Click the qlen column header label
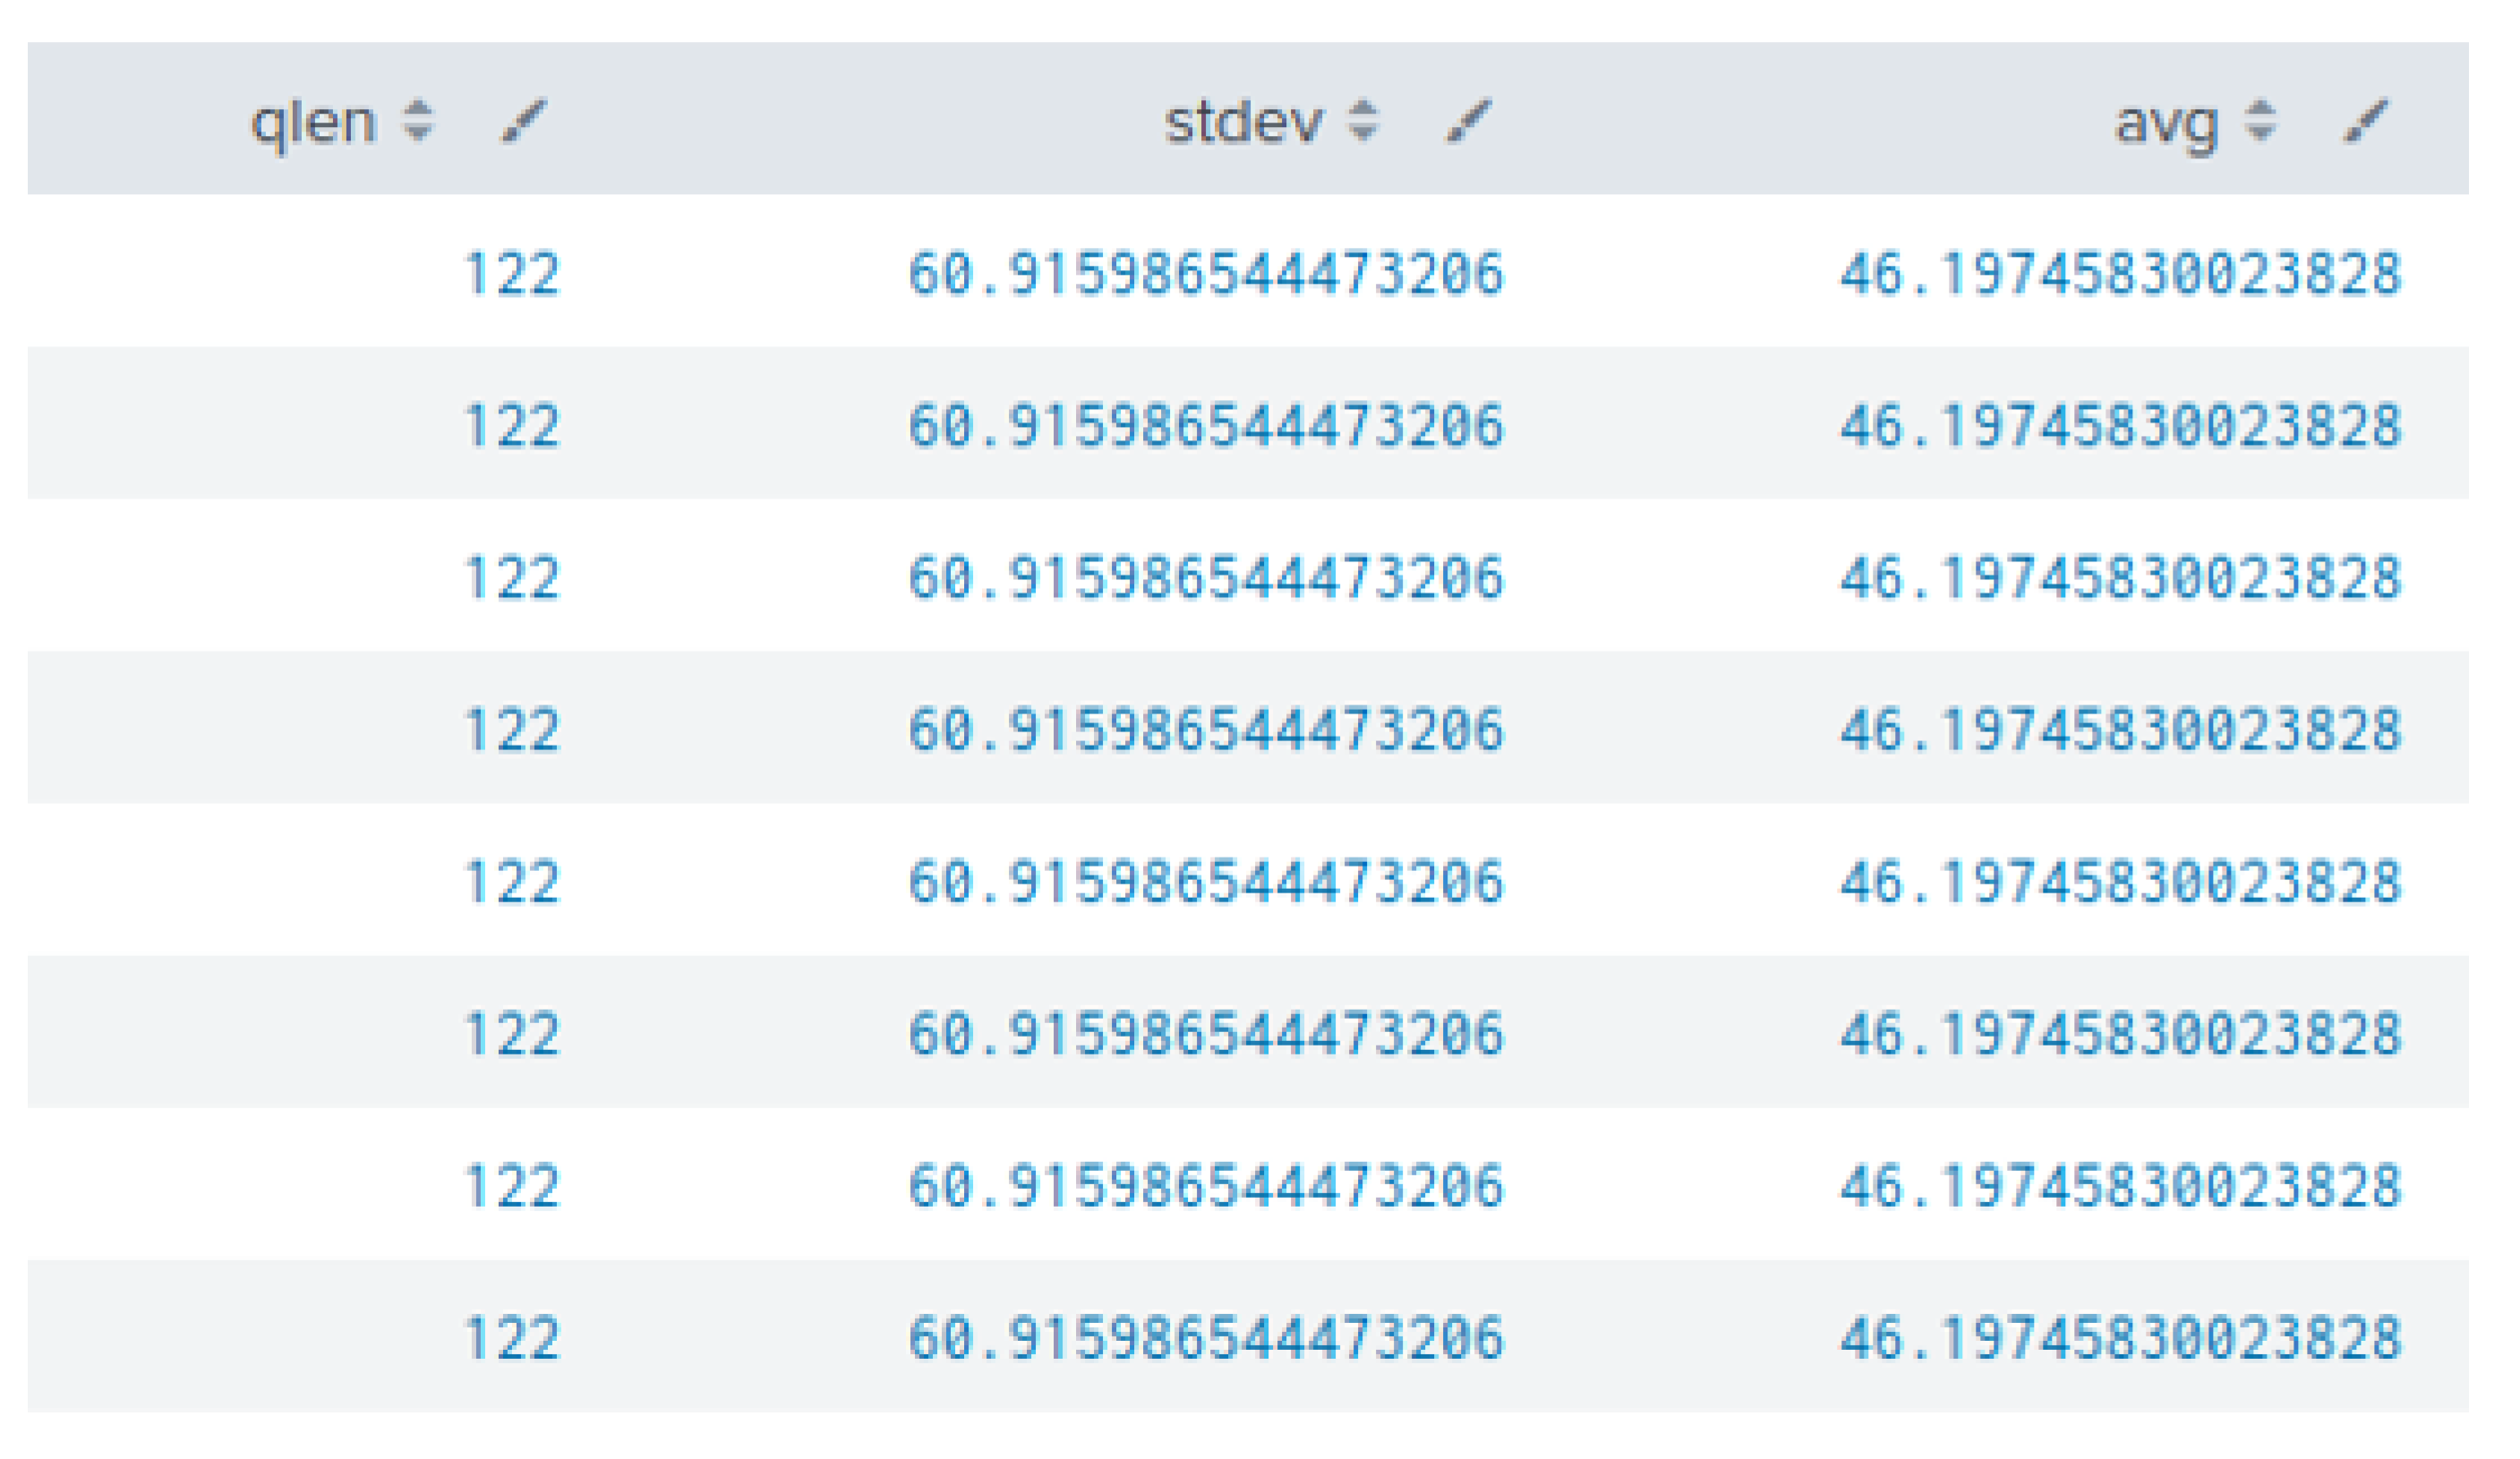 tap(313, 123)
